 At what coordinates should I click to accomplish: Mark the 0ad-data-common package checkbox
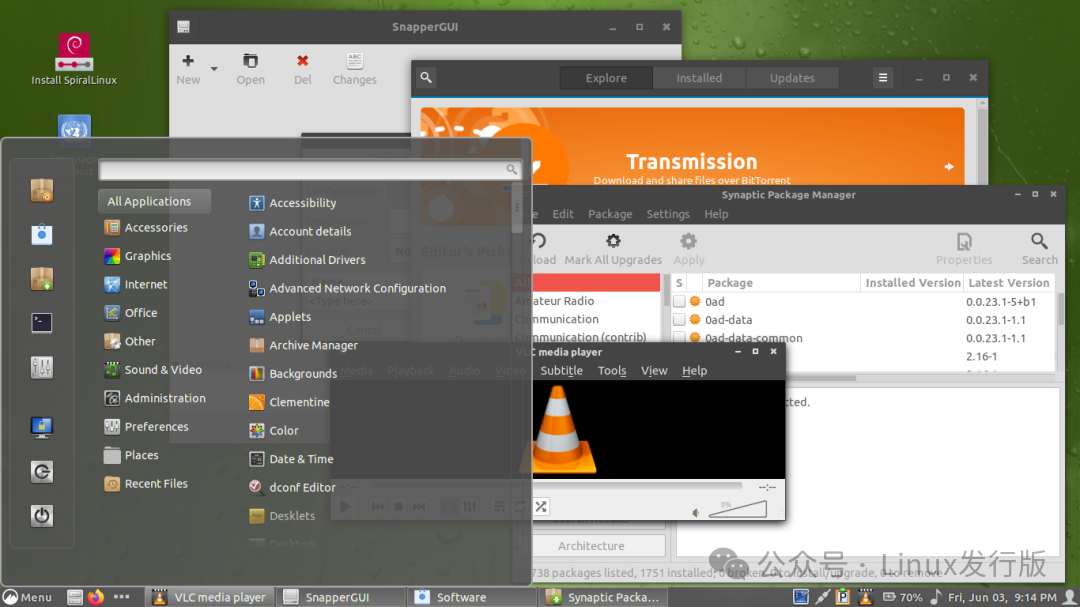pyautogui.click(x=679, y=337)
